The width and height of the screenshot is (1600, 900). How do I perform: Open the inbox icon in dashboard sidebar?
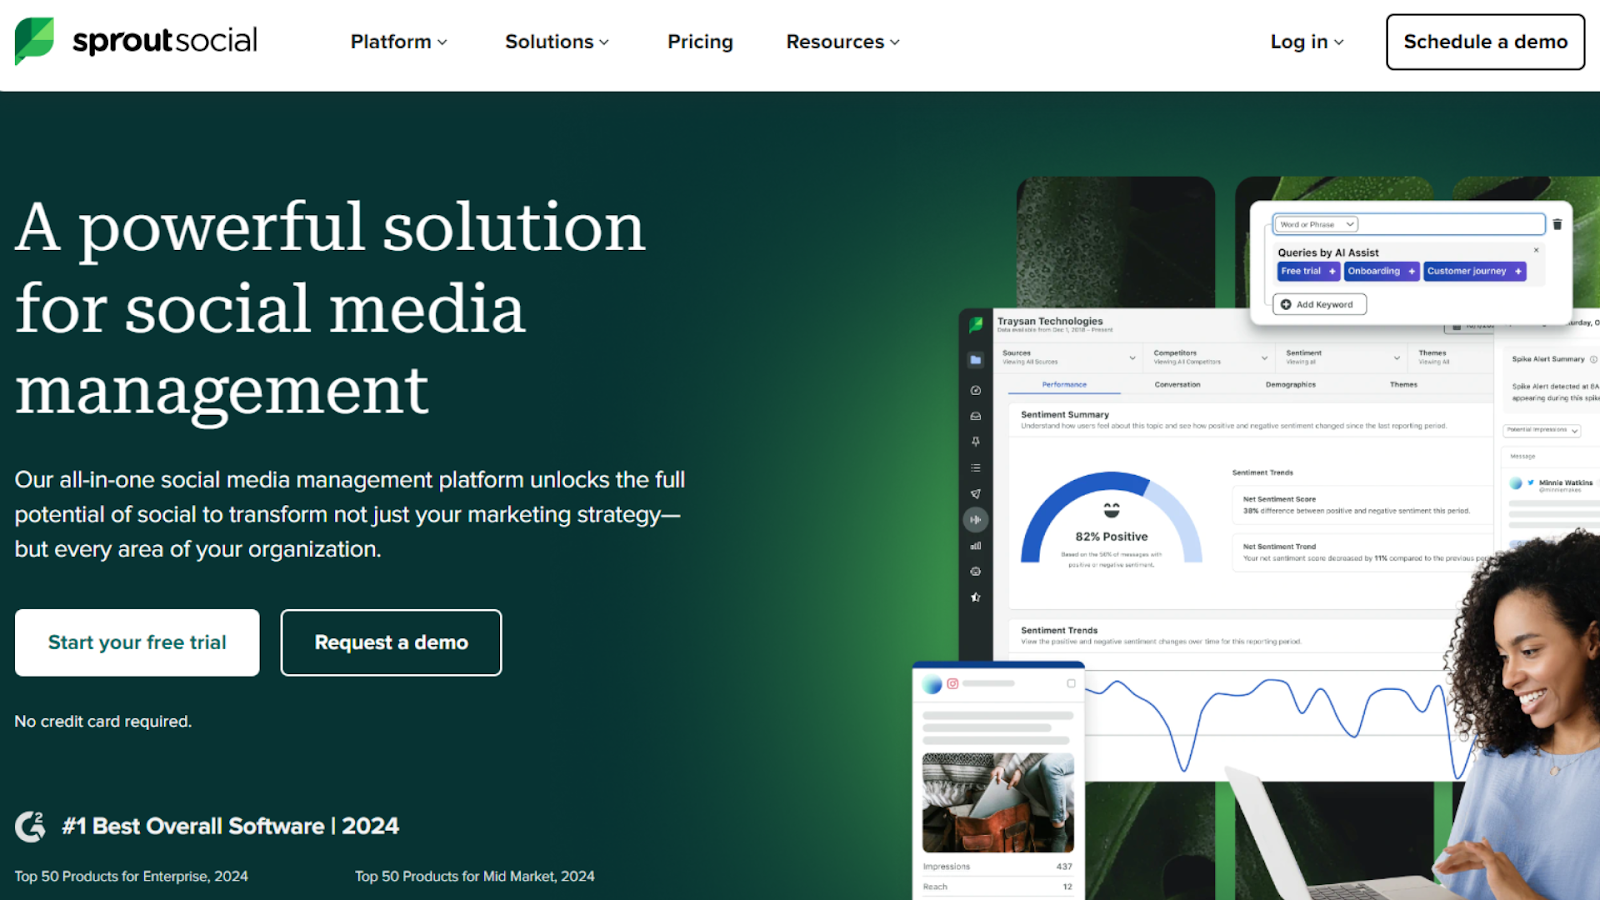976,416
